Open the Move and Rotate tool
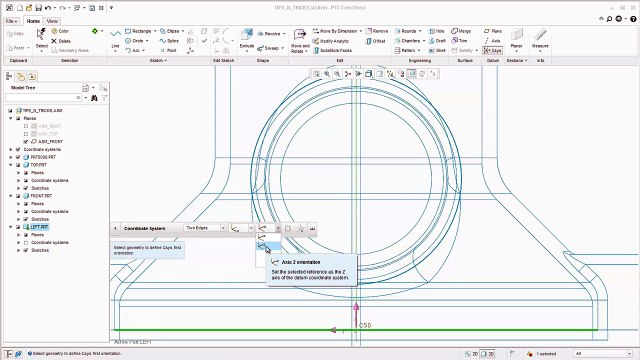 [x=300, y=41]
